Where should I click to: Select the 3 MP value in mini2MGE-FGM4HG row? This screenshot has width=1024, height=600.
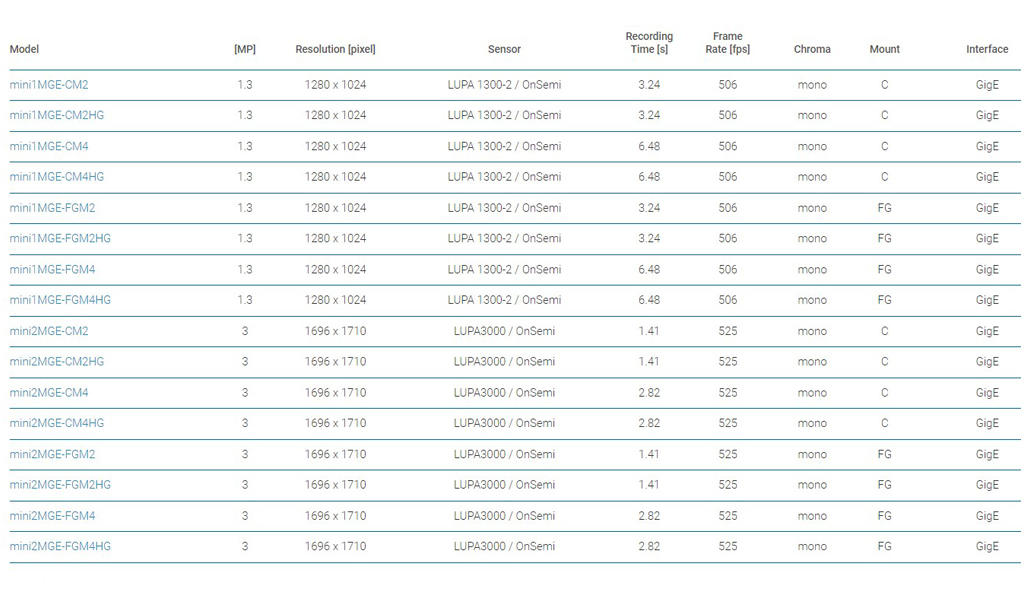point(245,546)
